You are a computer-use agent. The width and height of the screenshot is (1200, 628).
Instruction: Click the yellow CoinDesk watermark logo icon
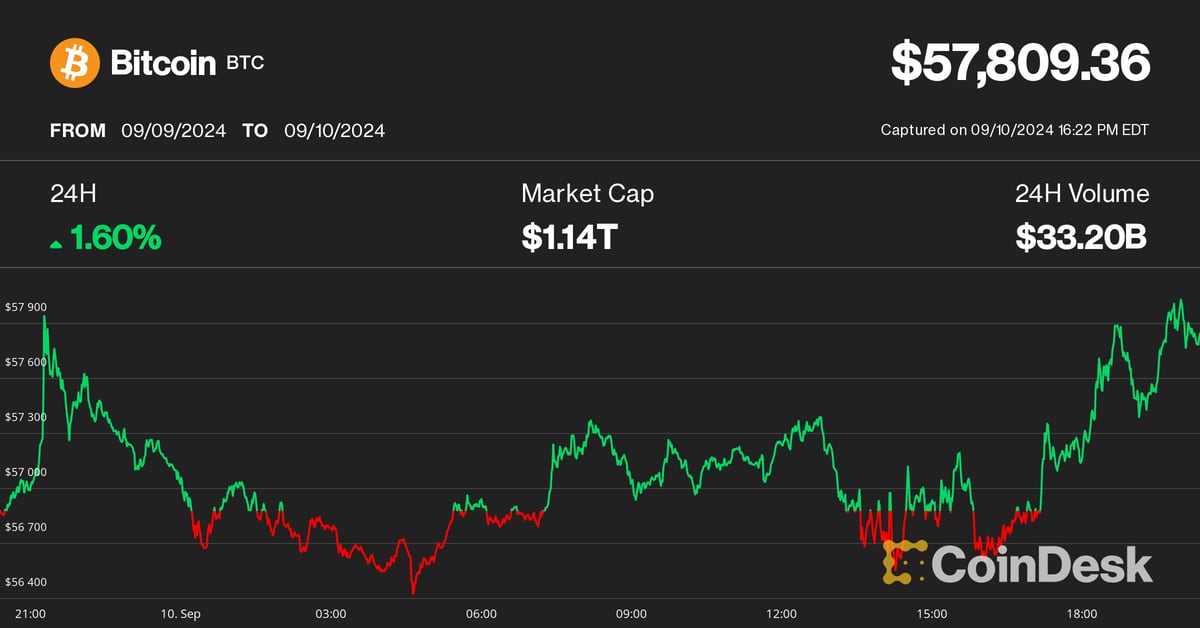[903, 562]
